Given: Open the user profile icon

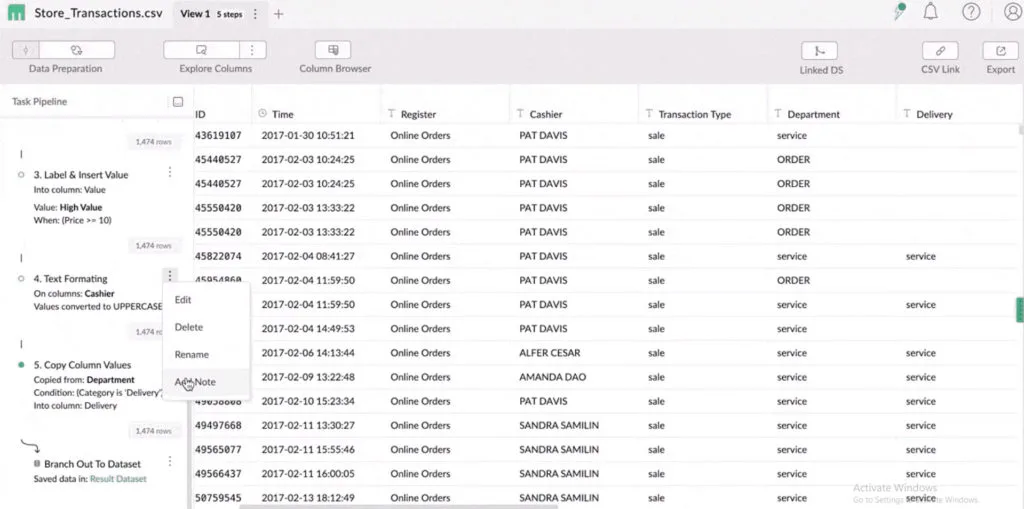Looking at the screenshot, I should [x=1012, y=12].
